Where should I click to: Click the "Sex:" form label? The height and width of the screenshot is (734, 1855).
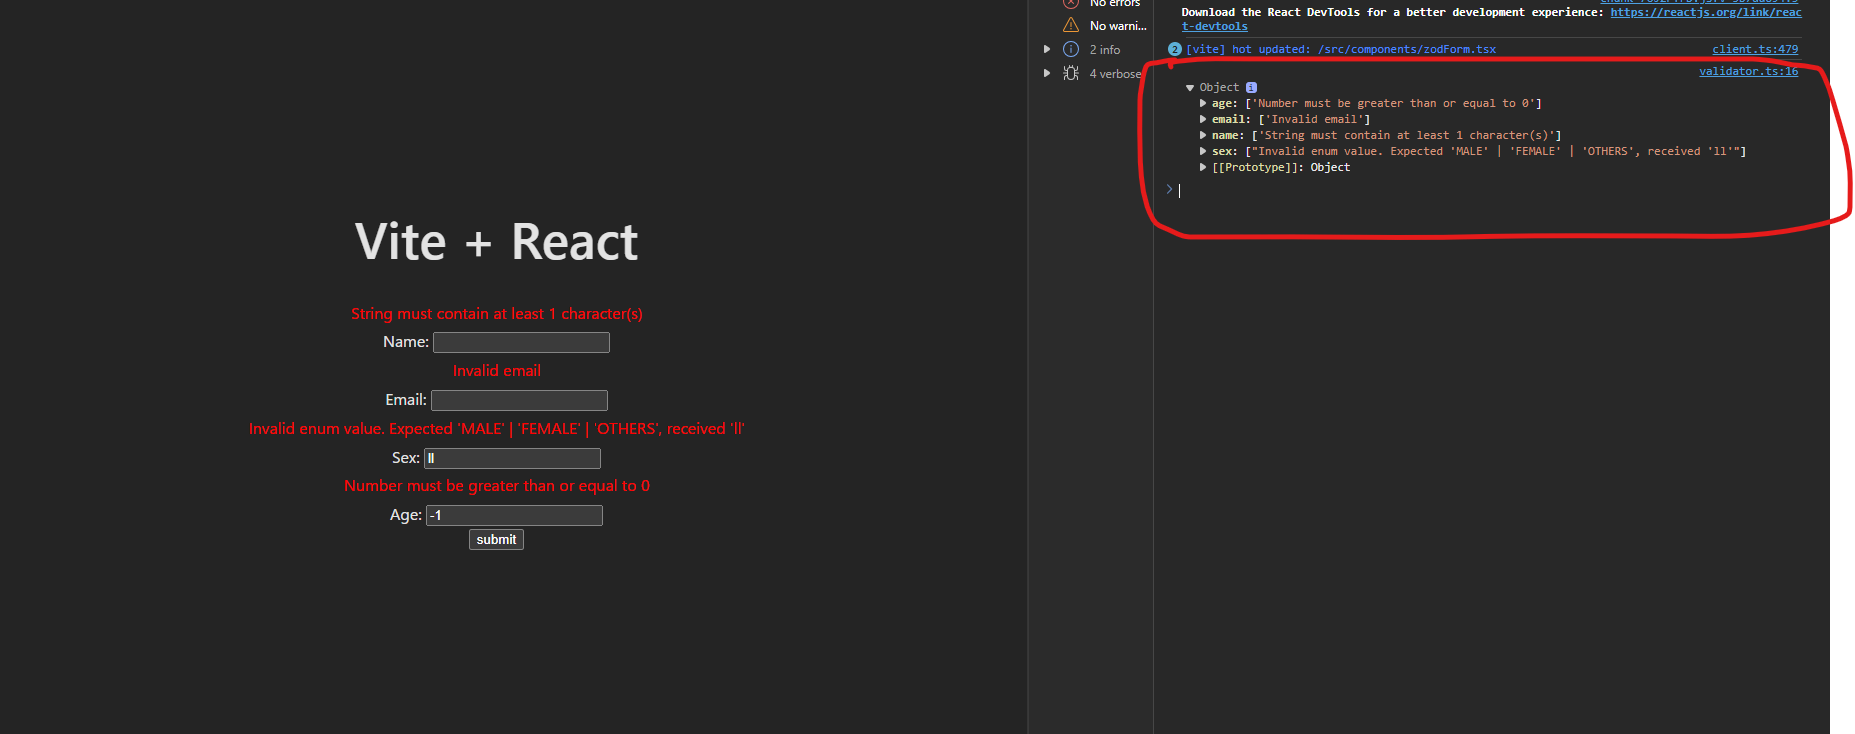(x=406, y=458)
